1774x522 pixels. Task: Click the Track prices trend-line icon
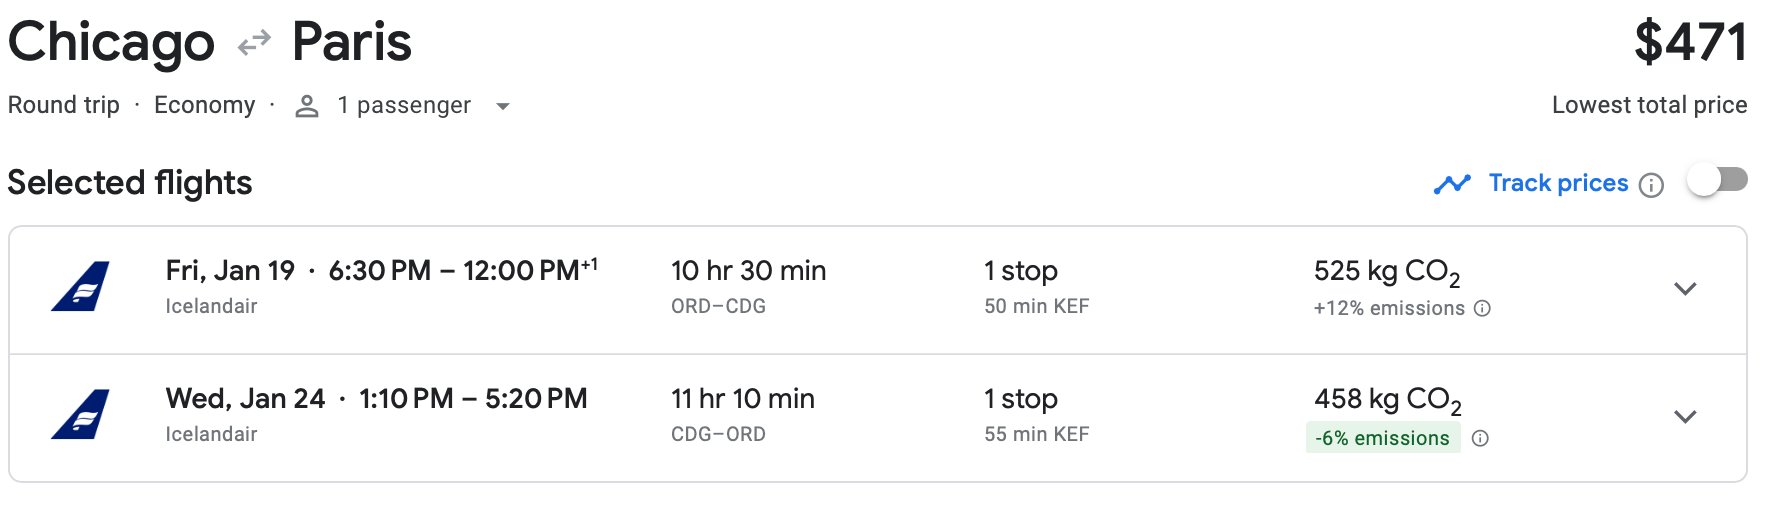1452,184
